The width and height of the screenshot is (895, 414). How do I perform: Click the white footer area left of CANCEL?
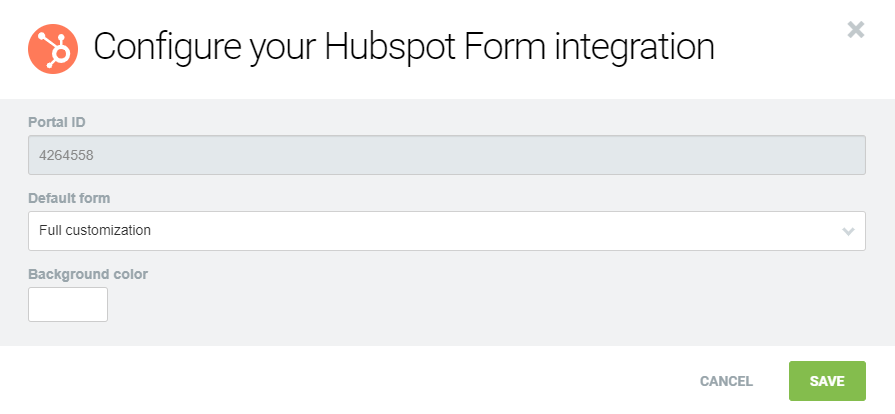(350, 381)
